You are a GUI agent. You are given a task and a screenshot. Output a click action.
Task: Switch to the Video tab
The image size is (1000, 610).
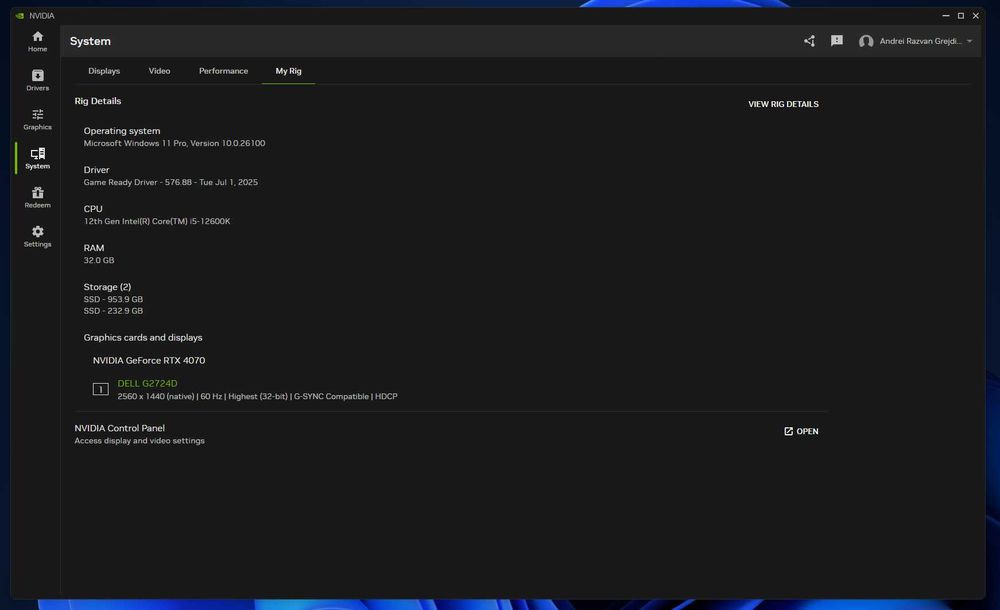tap(159, 71)
